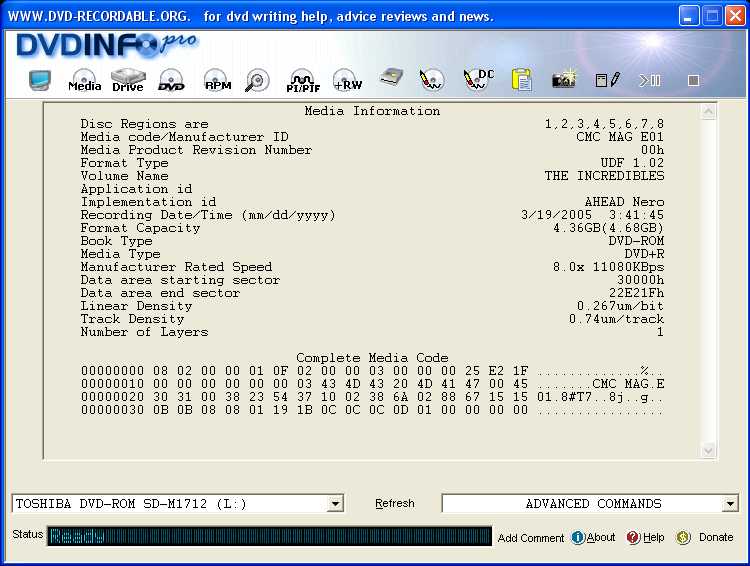The height and width of the screenshot is (566, 750).
Task: Open the DC disc graph tool
Action: pos(478,79)
